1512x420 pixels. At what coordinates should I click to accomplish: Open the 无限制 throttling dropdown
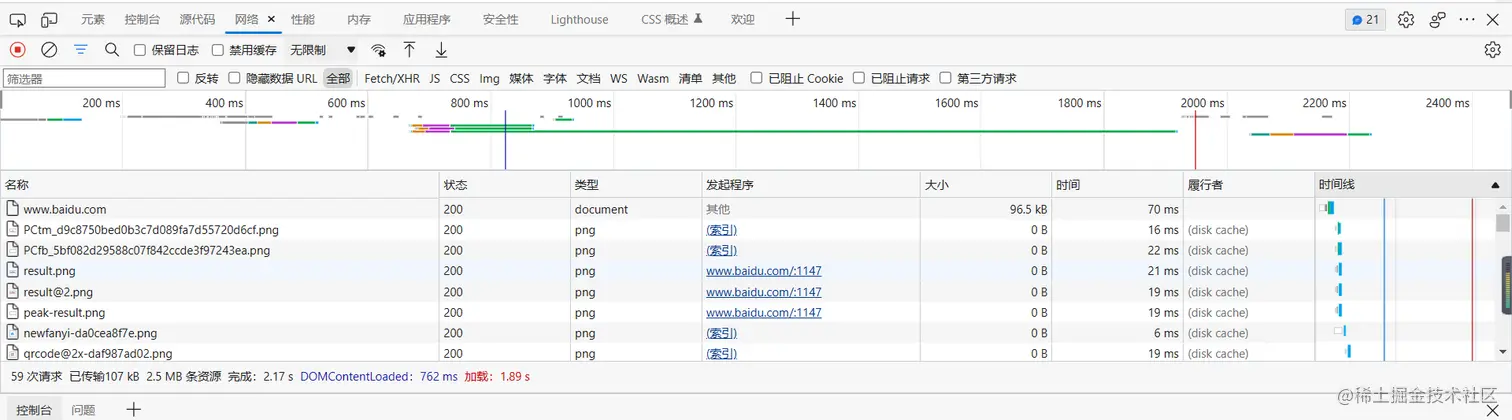tap(322, 50)
